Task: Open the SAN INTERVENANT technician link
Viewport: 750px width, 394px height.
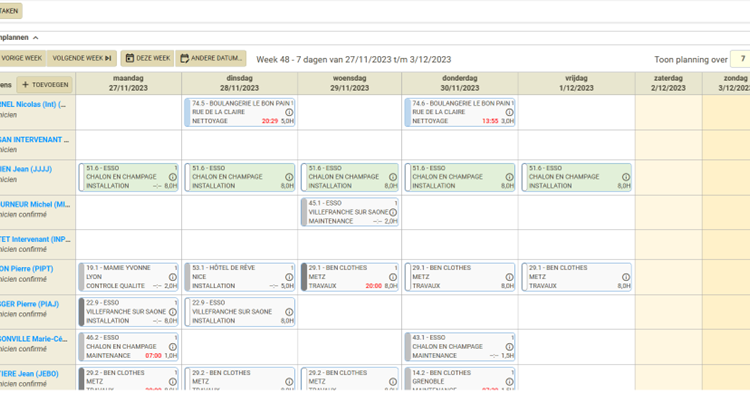Action: click(34, 140)
